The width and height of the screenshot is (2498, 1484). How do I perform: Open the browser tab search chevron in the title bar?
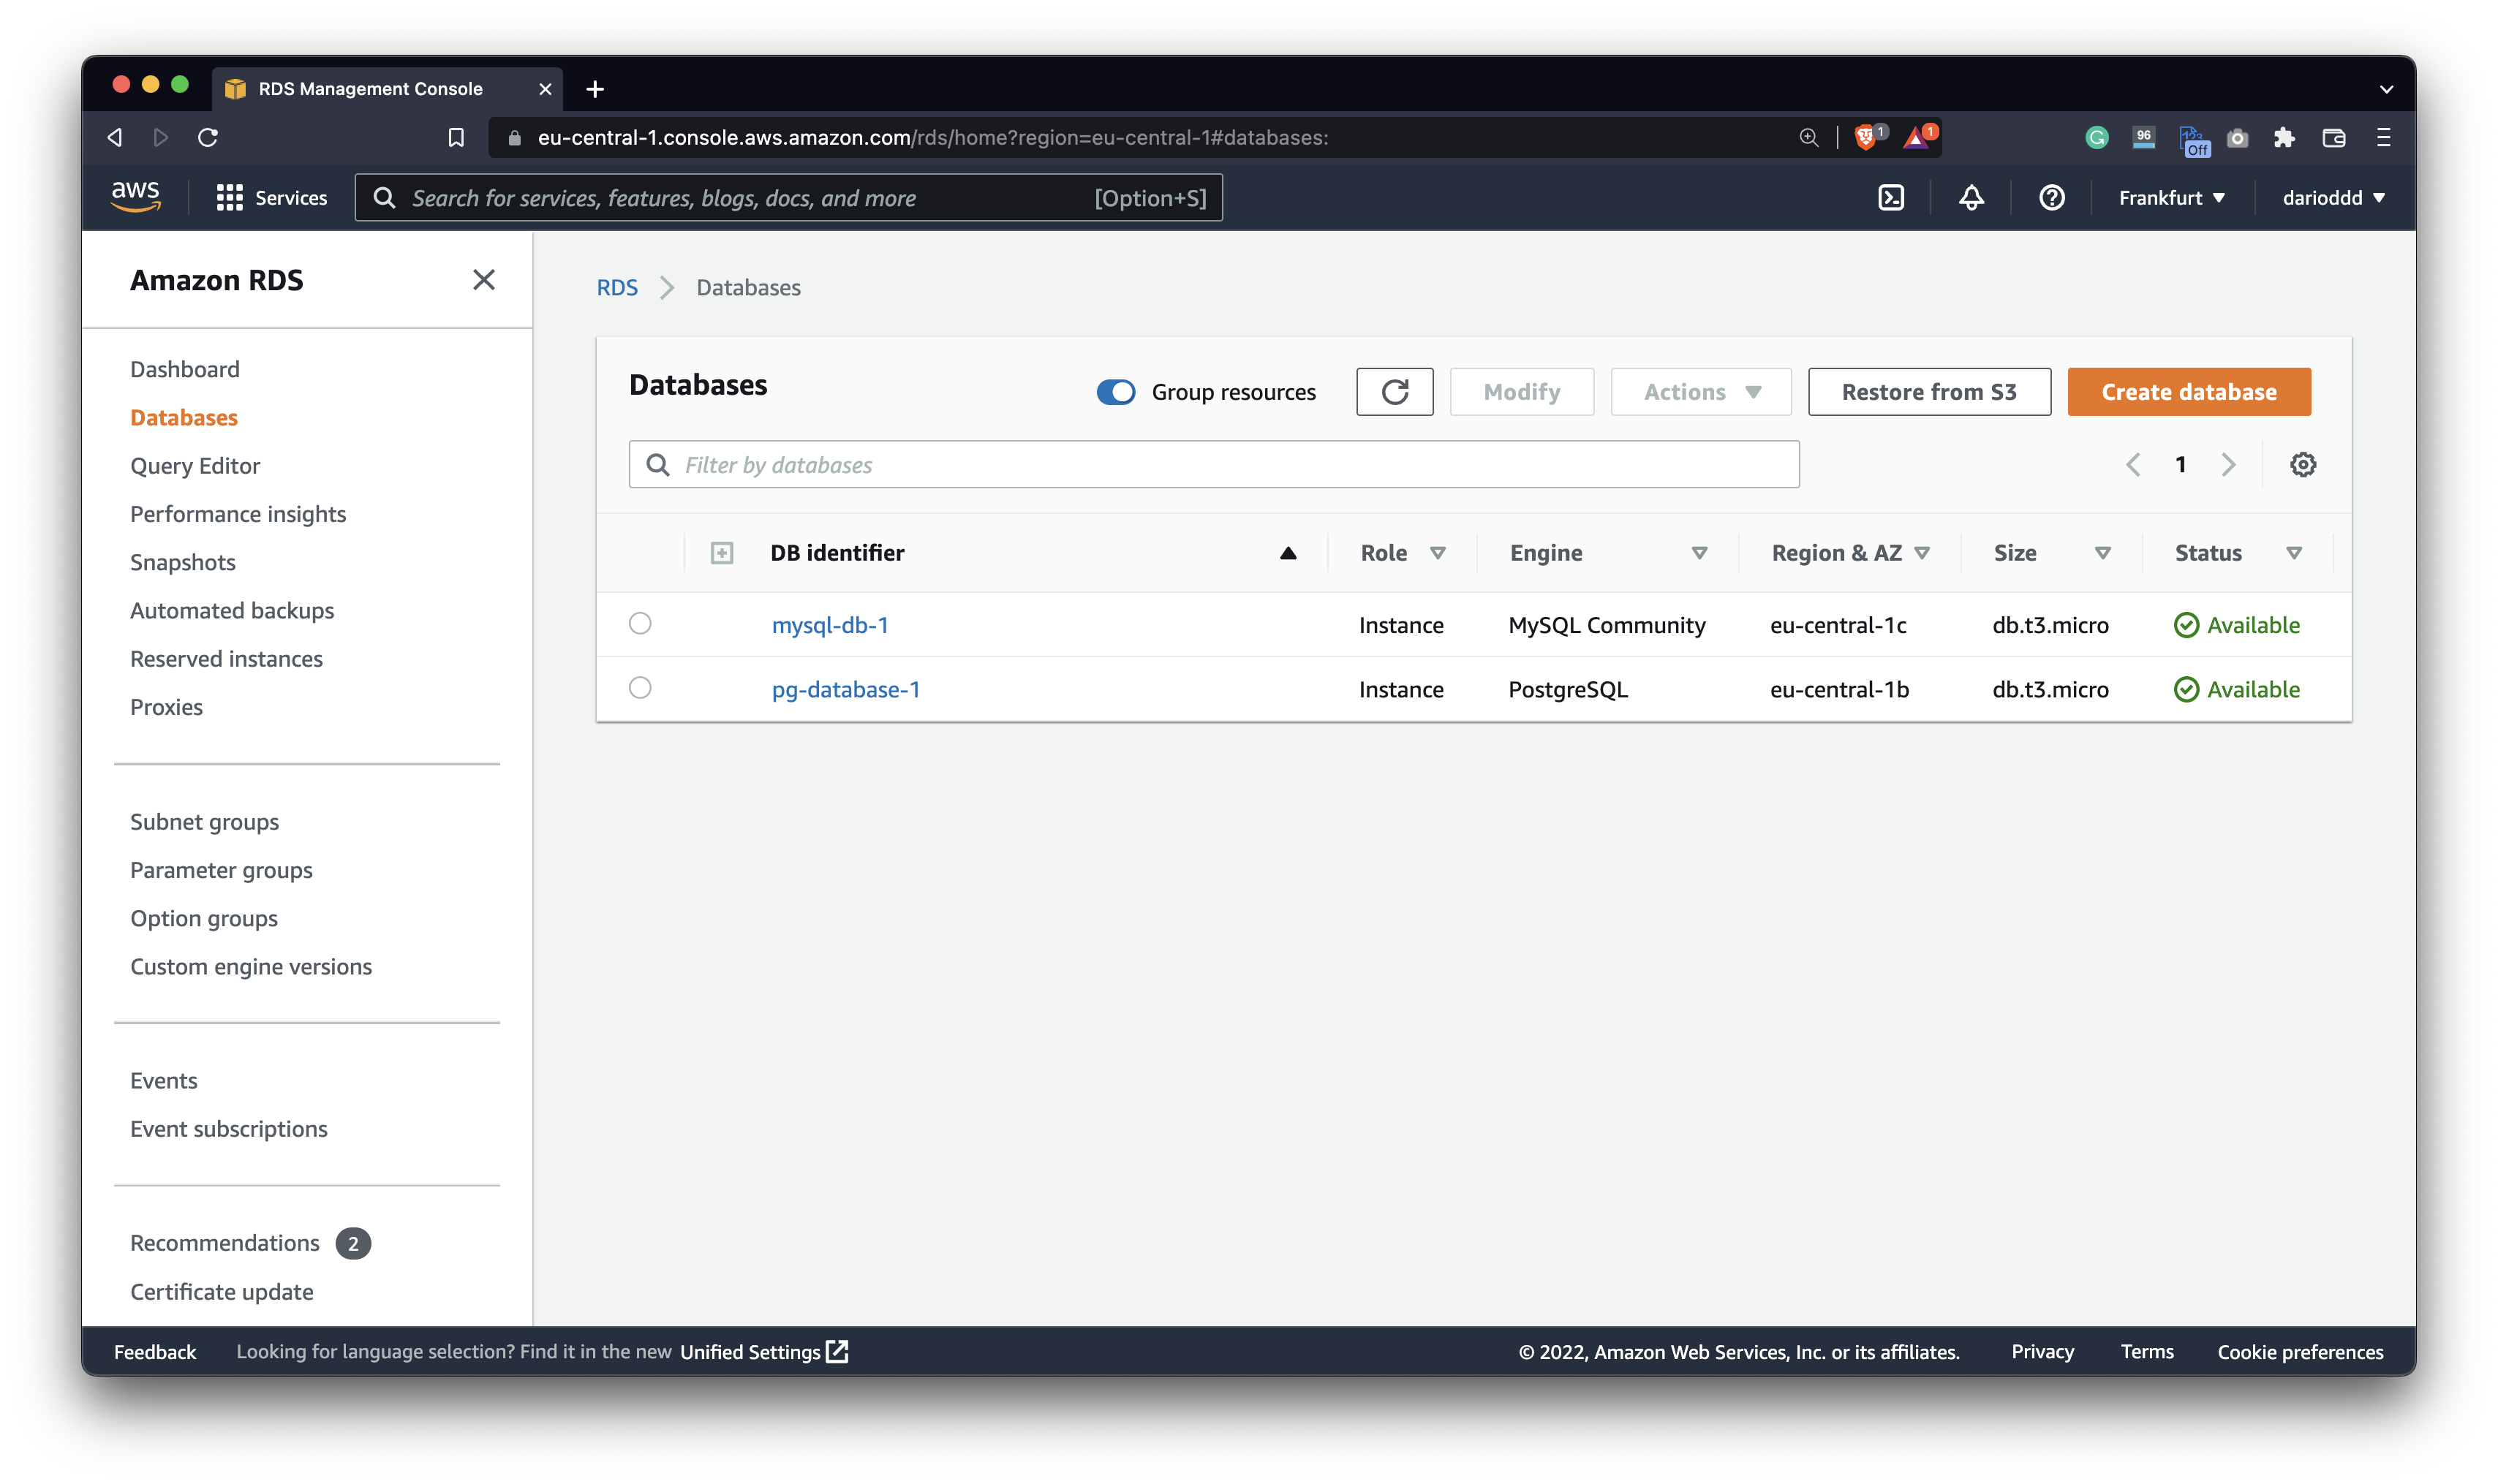click(2386, 89)
